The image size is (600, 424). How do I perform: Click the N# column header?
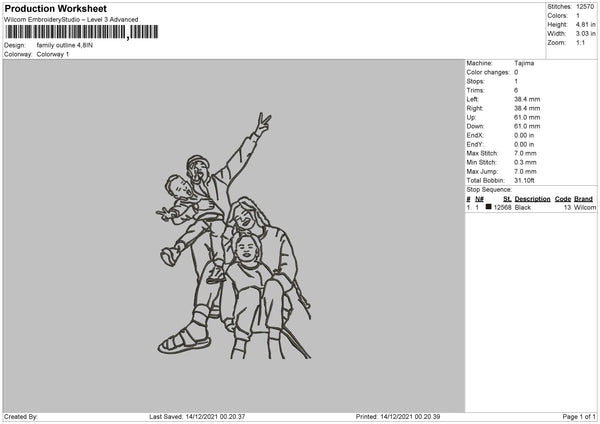pyautogui.click(x=479, y=199)
